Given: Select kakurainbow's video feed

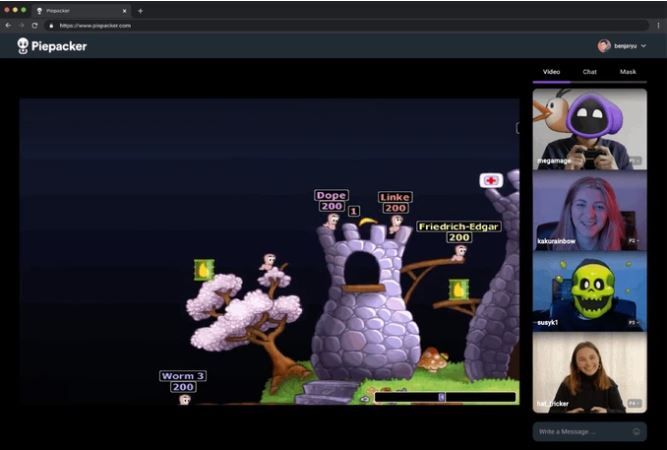Looking at the screenshot, I should coord(590,211).
